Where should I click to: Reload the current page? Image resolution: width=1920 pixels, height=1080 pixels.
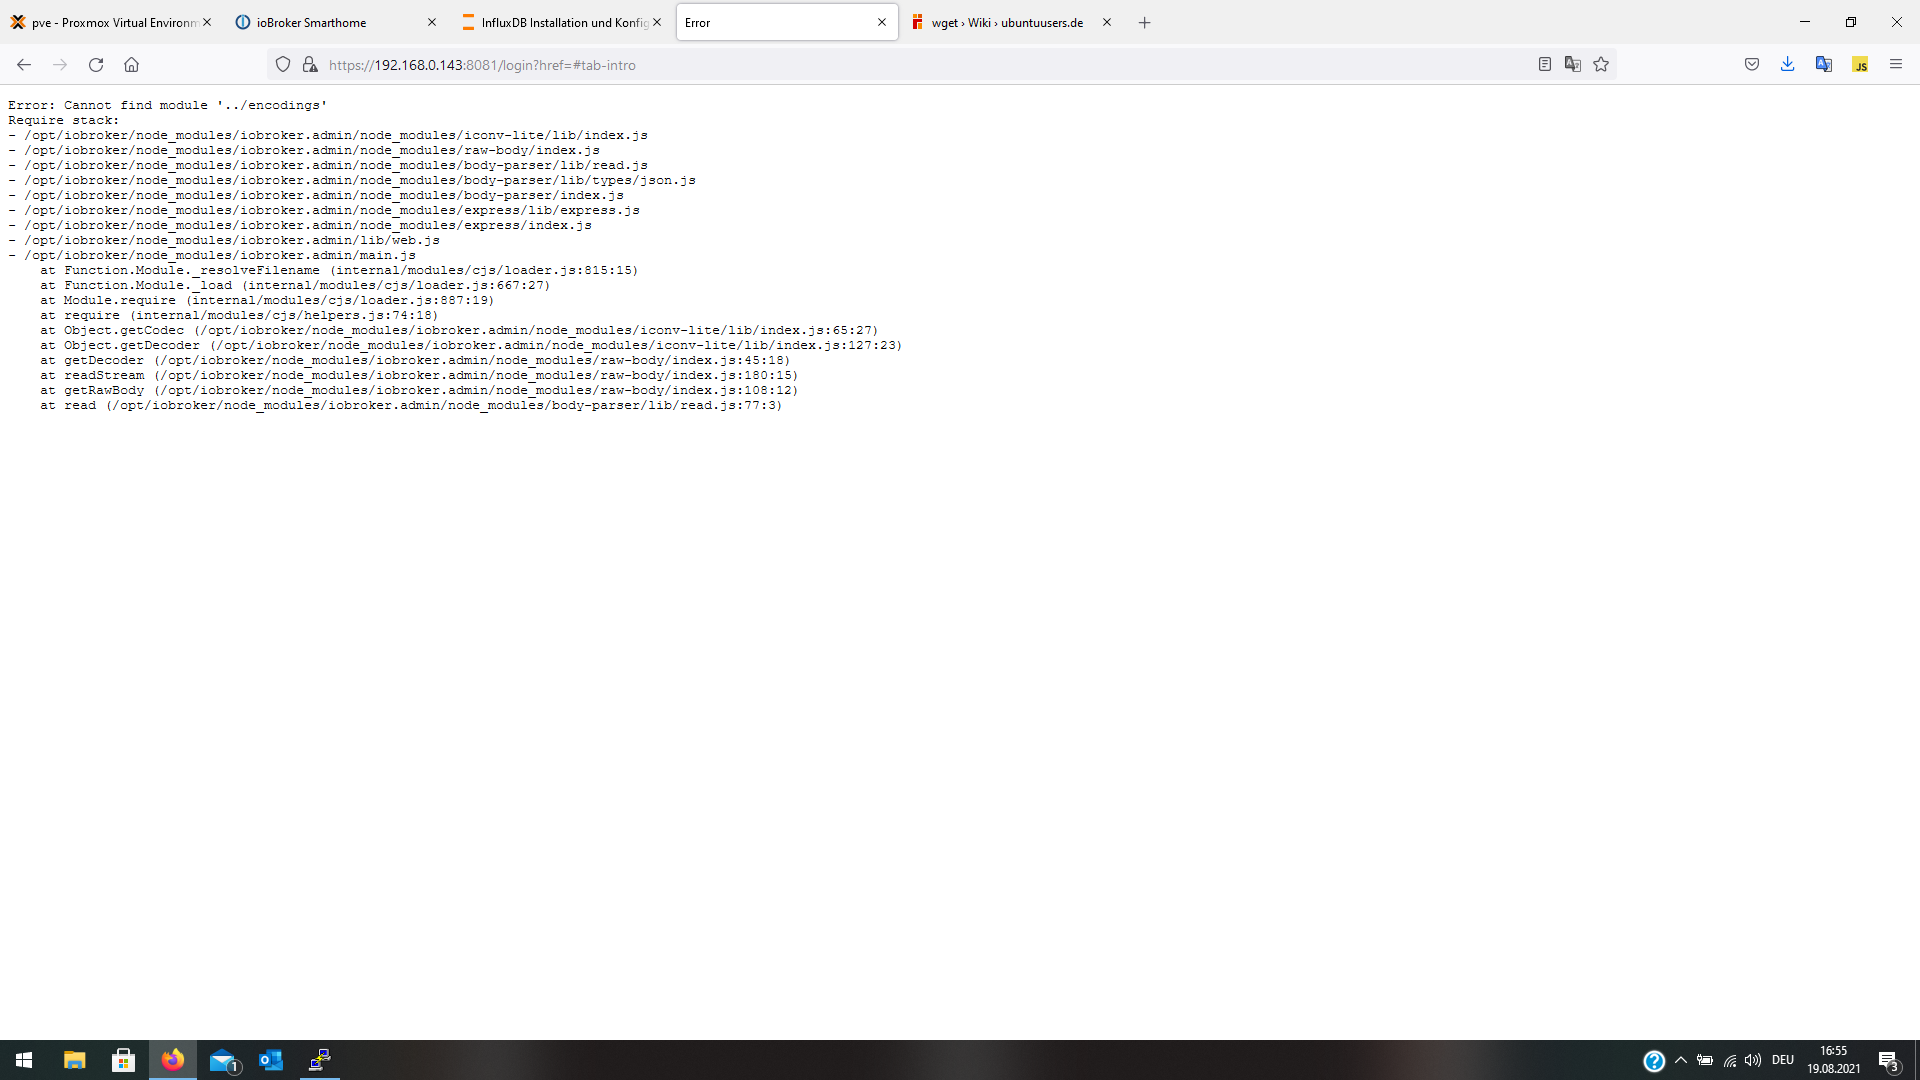click(x=96, y=65)
